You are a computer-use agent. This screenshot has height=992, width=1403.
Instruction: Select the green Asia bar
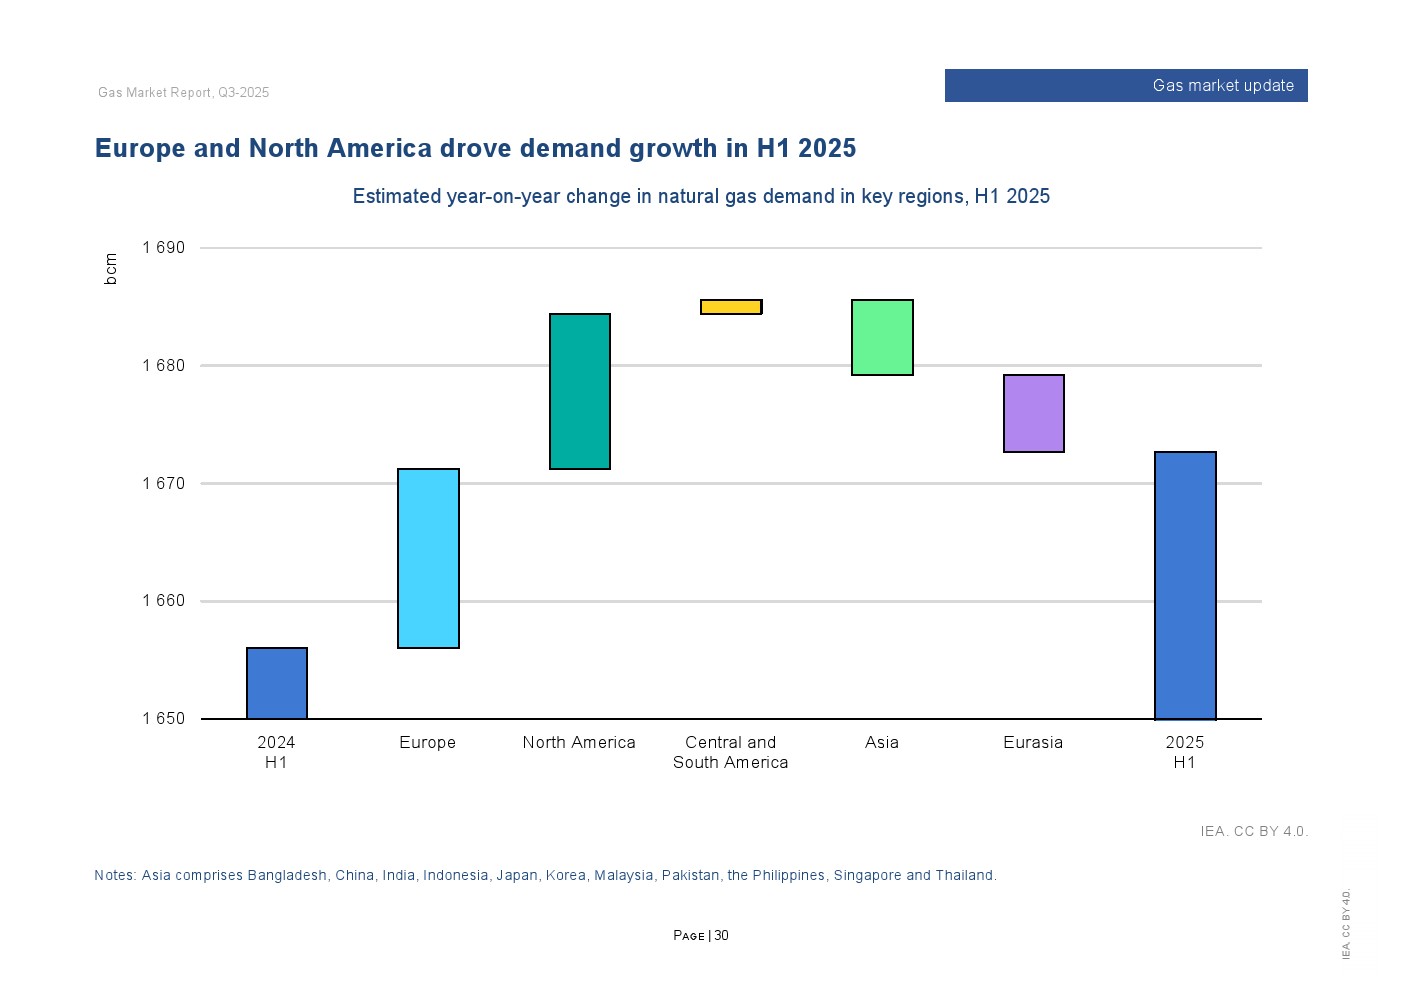click(x=882, y=337)
